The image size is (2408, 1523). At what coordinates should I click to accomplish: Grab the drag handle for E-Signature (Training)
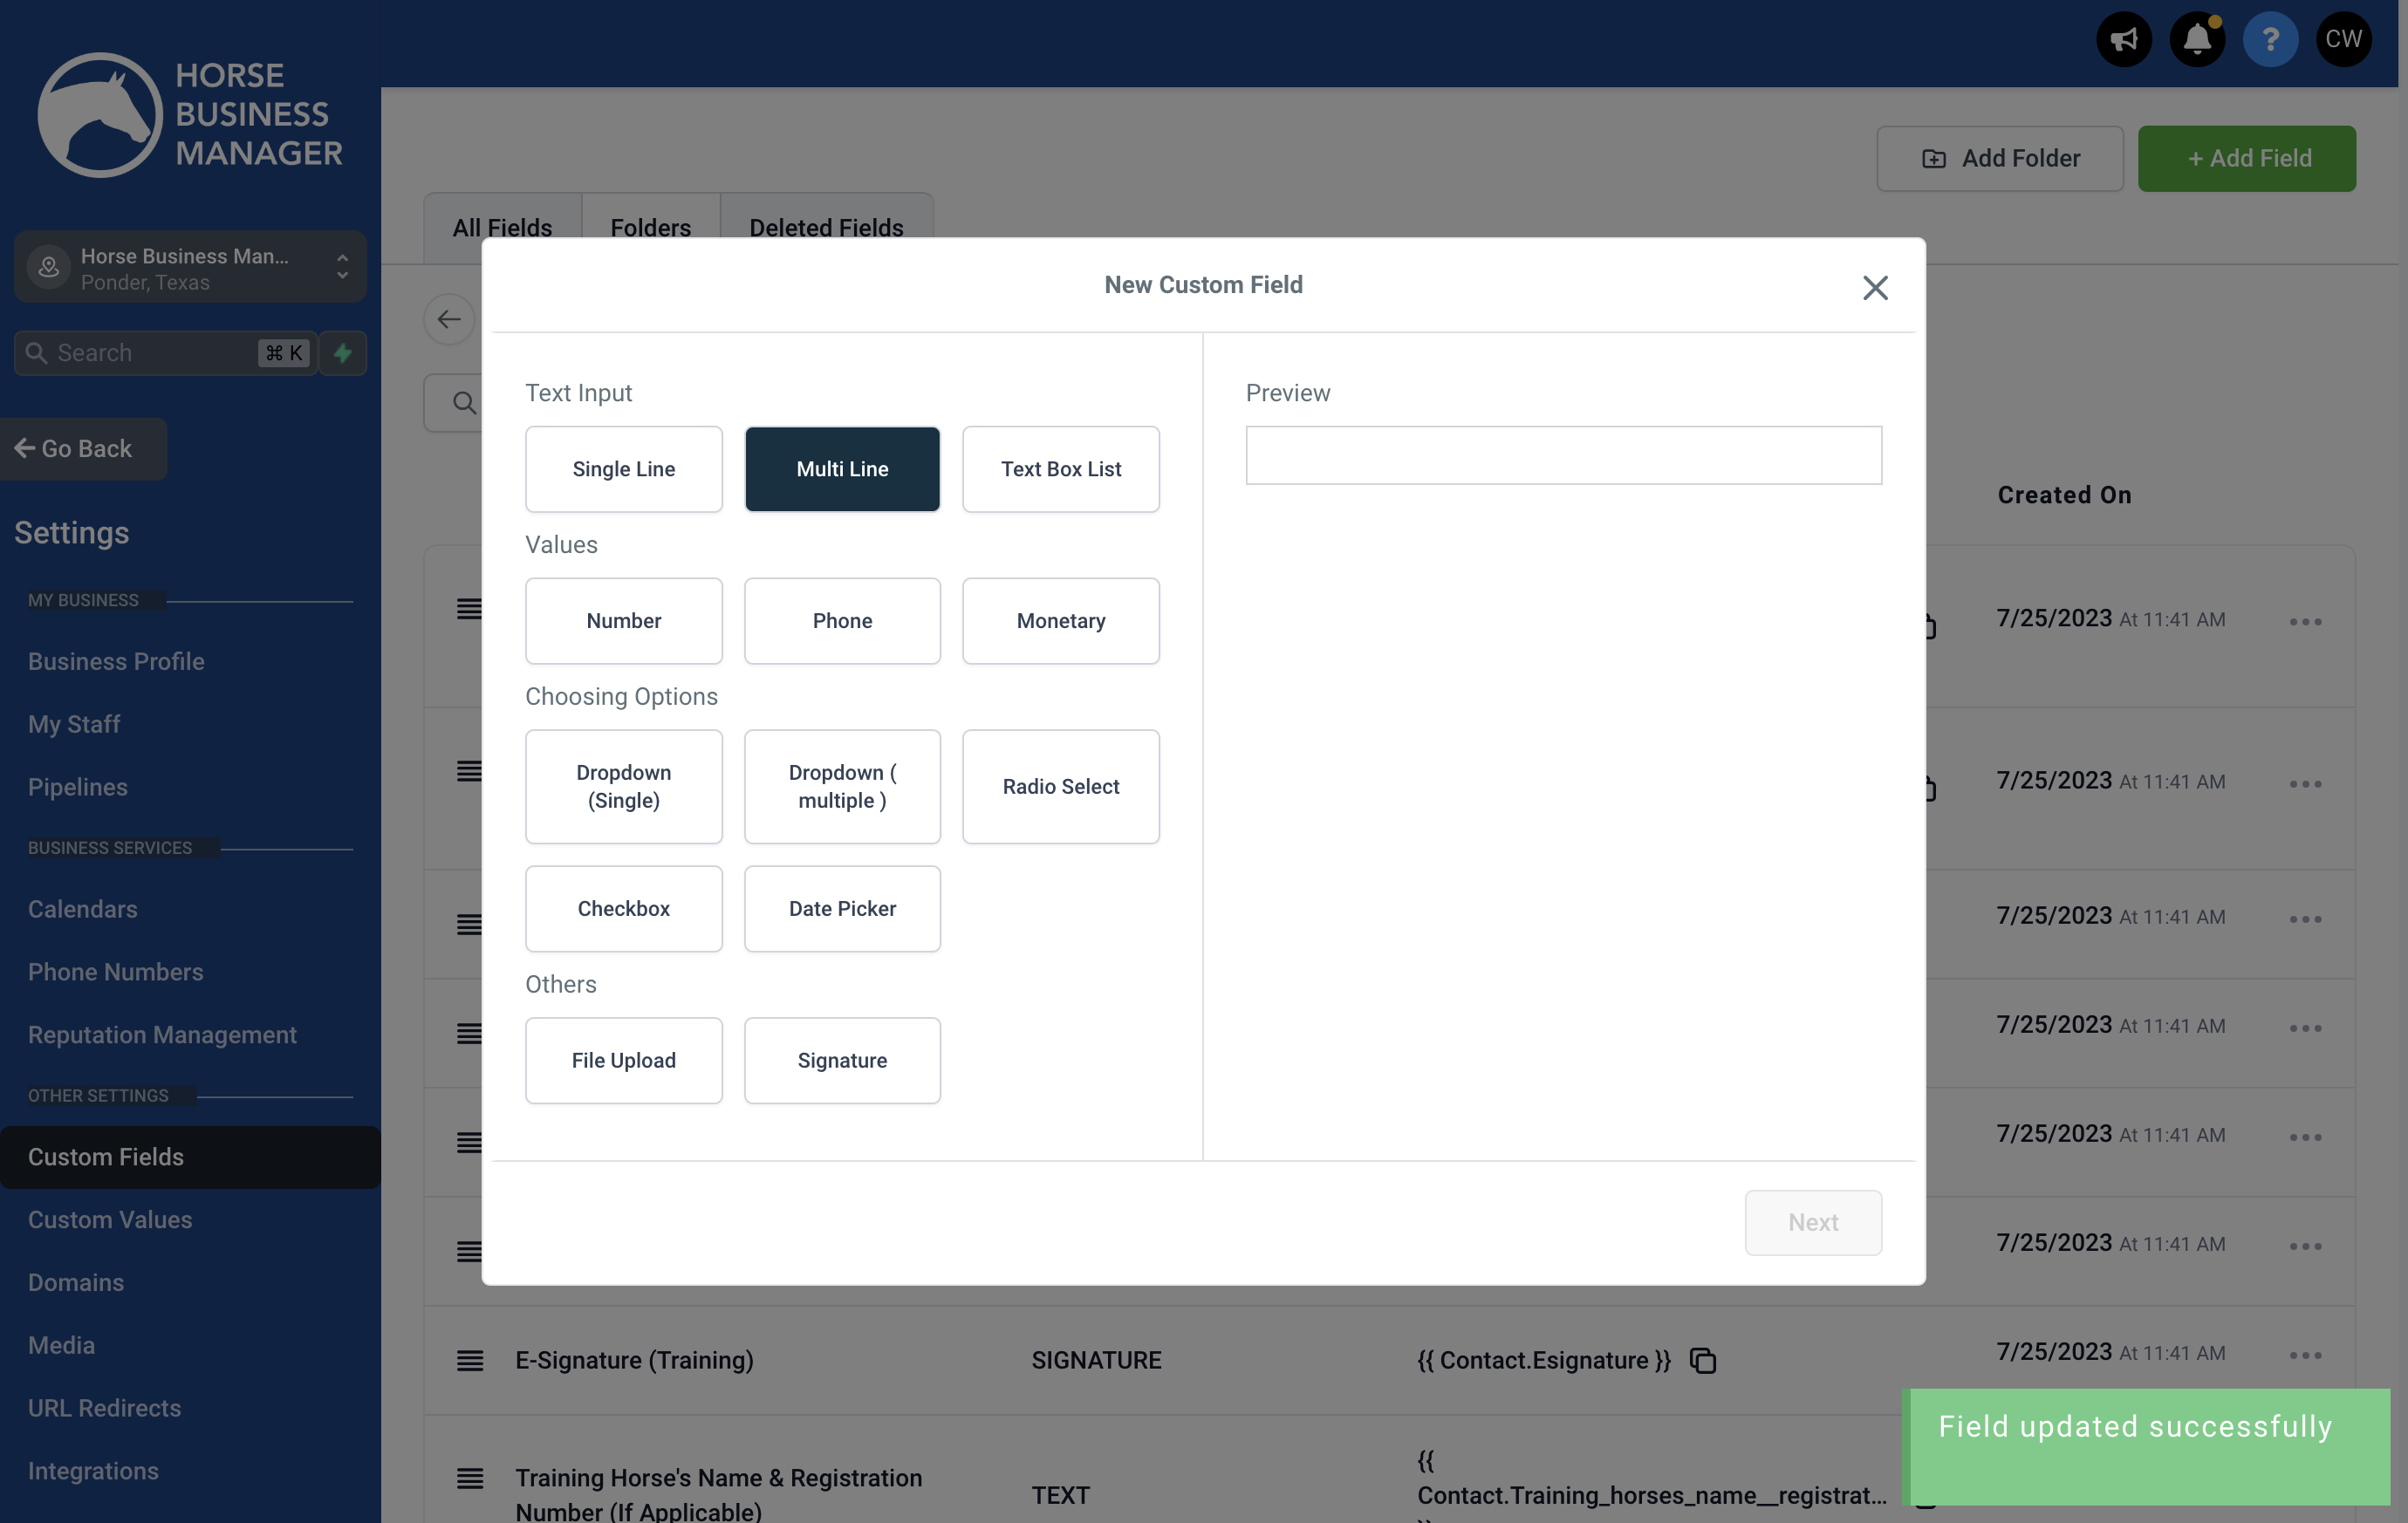coord(470,1360)
